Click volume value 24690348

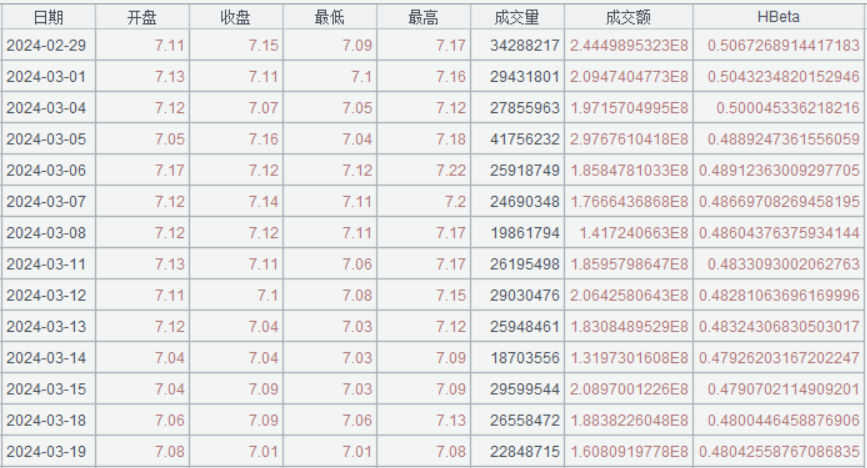click(525, 201)
